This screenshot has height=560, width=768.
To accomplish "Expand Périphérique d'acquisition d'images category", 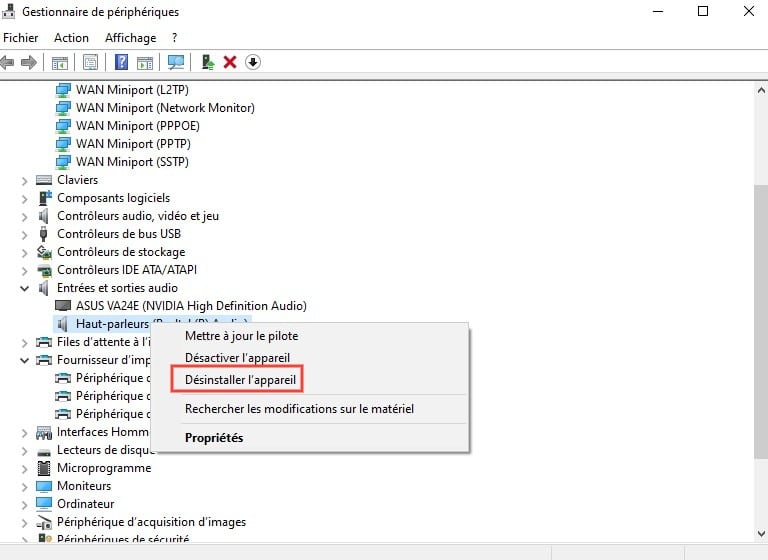I will (x=24, y=523).
